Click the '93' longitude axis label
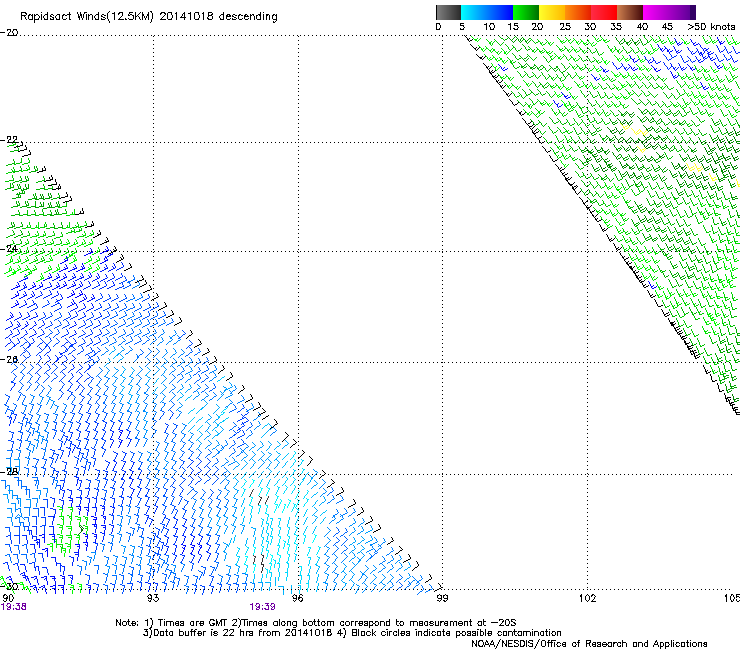 (x=153, y=598)
